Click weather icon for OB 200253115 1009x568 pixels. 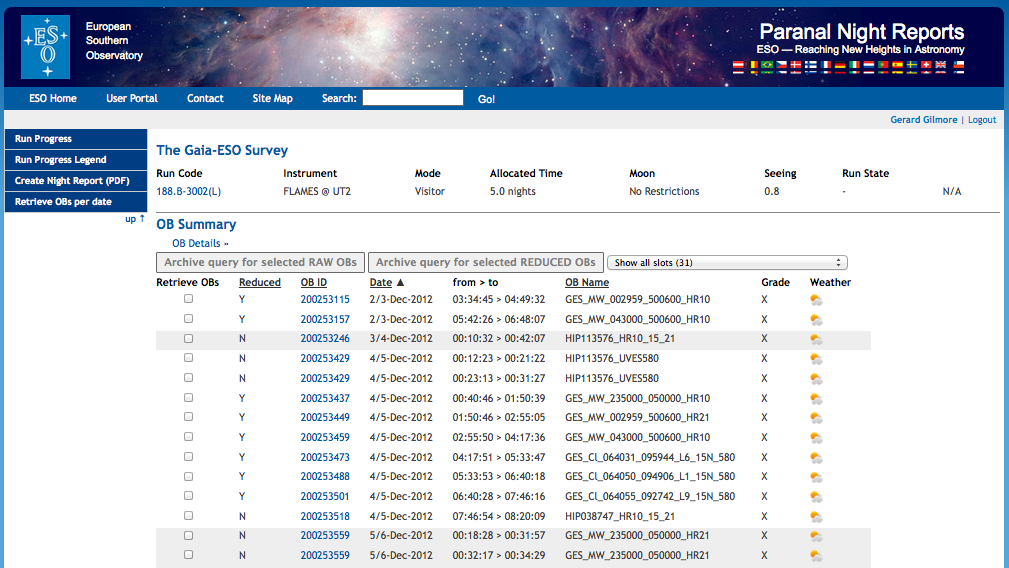click(x=817, y=300)
